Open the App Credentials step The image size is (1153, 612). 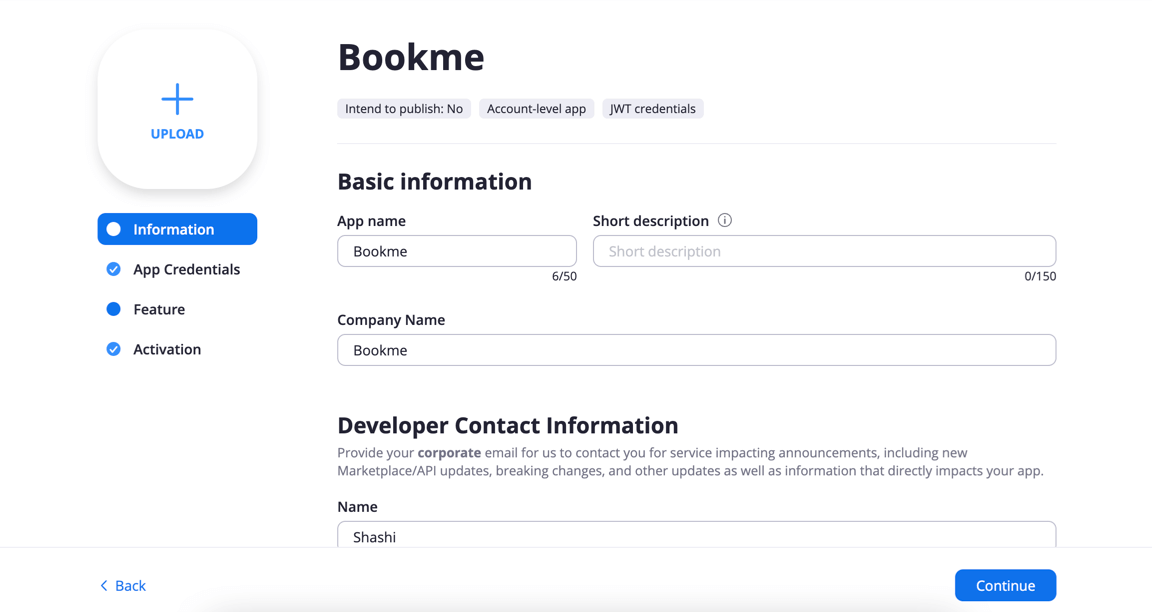pos(186,269)
